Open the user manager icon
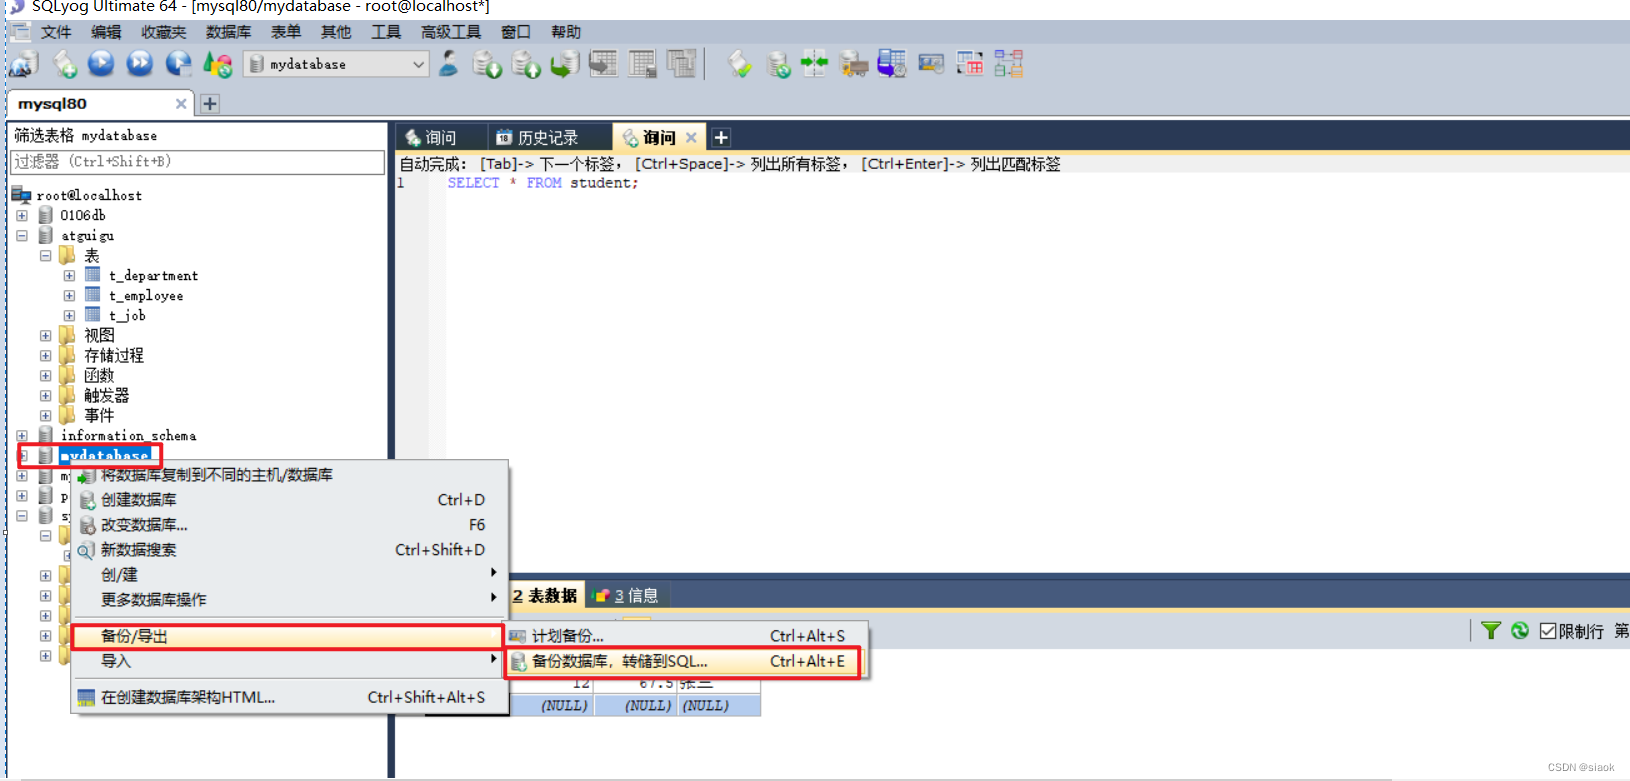 pyautogui.click(x=449, y=64)
